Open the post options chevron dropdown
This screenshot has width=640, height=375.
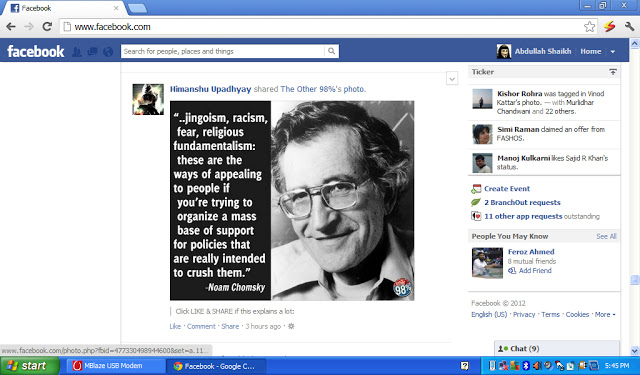pyautogui.click(x=452, y=78)
